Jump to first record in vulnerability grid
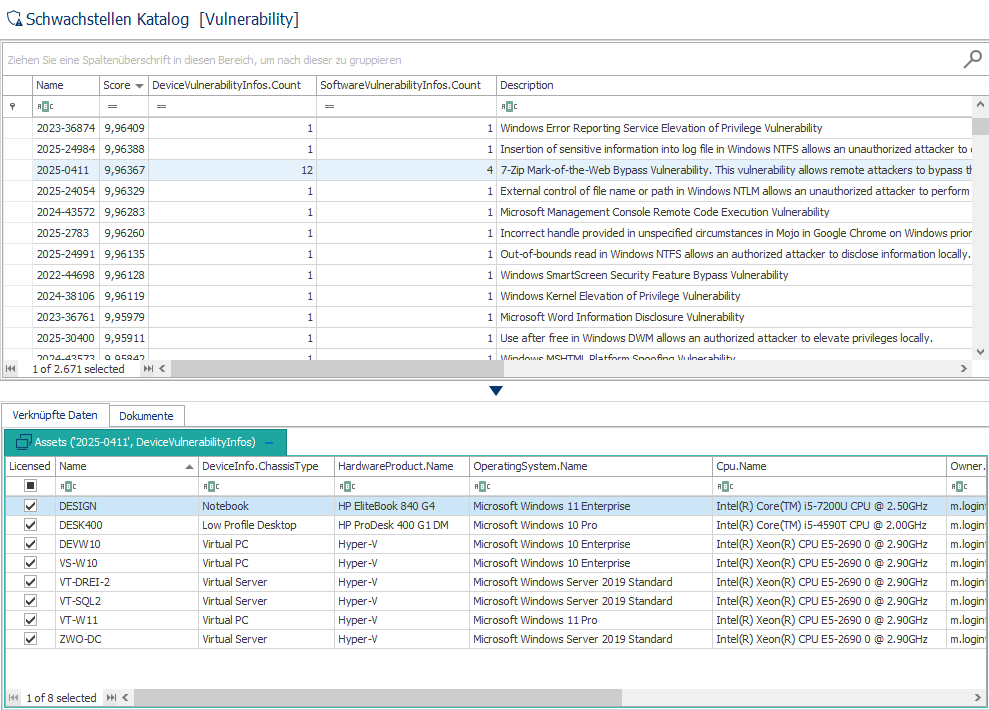 (12, 369)
